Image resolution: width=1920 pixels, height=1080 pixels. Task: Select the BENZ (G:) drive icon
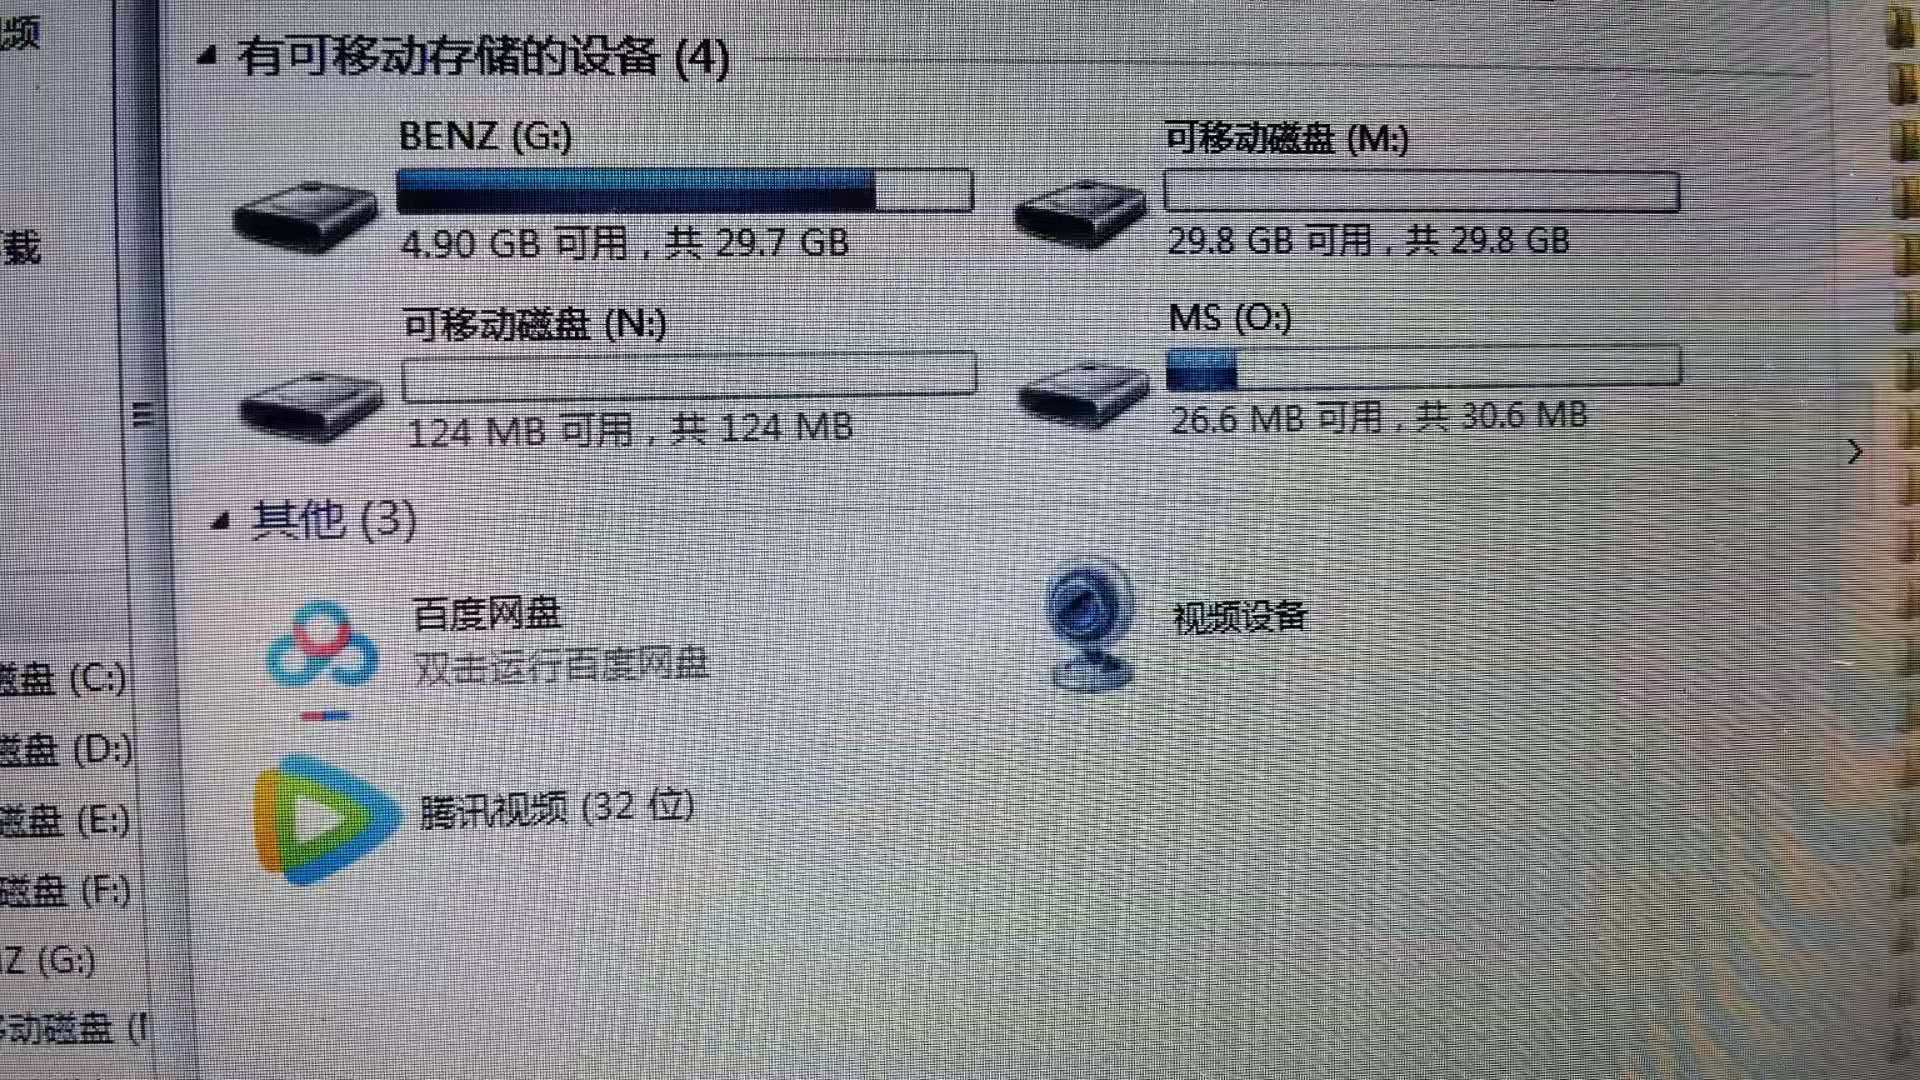tap(304, 217)
